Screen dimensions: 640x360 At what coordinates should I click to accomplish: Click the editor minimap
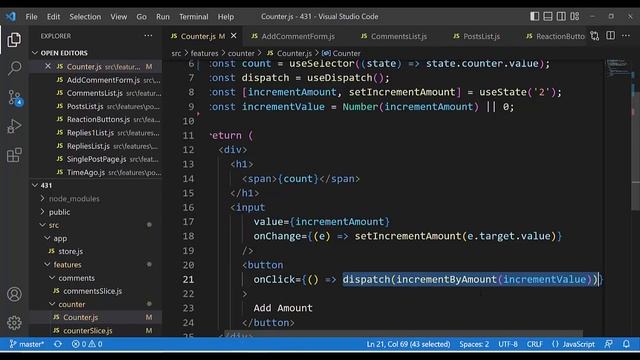point(618,68)
